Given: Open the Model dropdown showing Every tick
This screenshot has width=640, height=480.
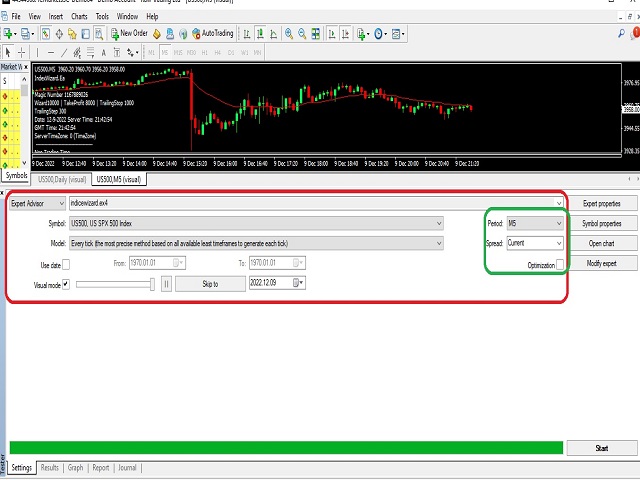Looking at the screenshot, I should [256, 243].
